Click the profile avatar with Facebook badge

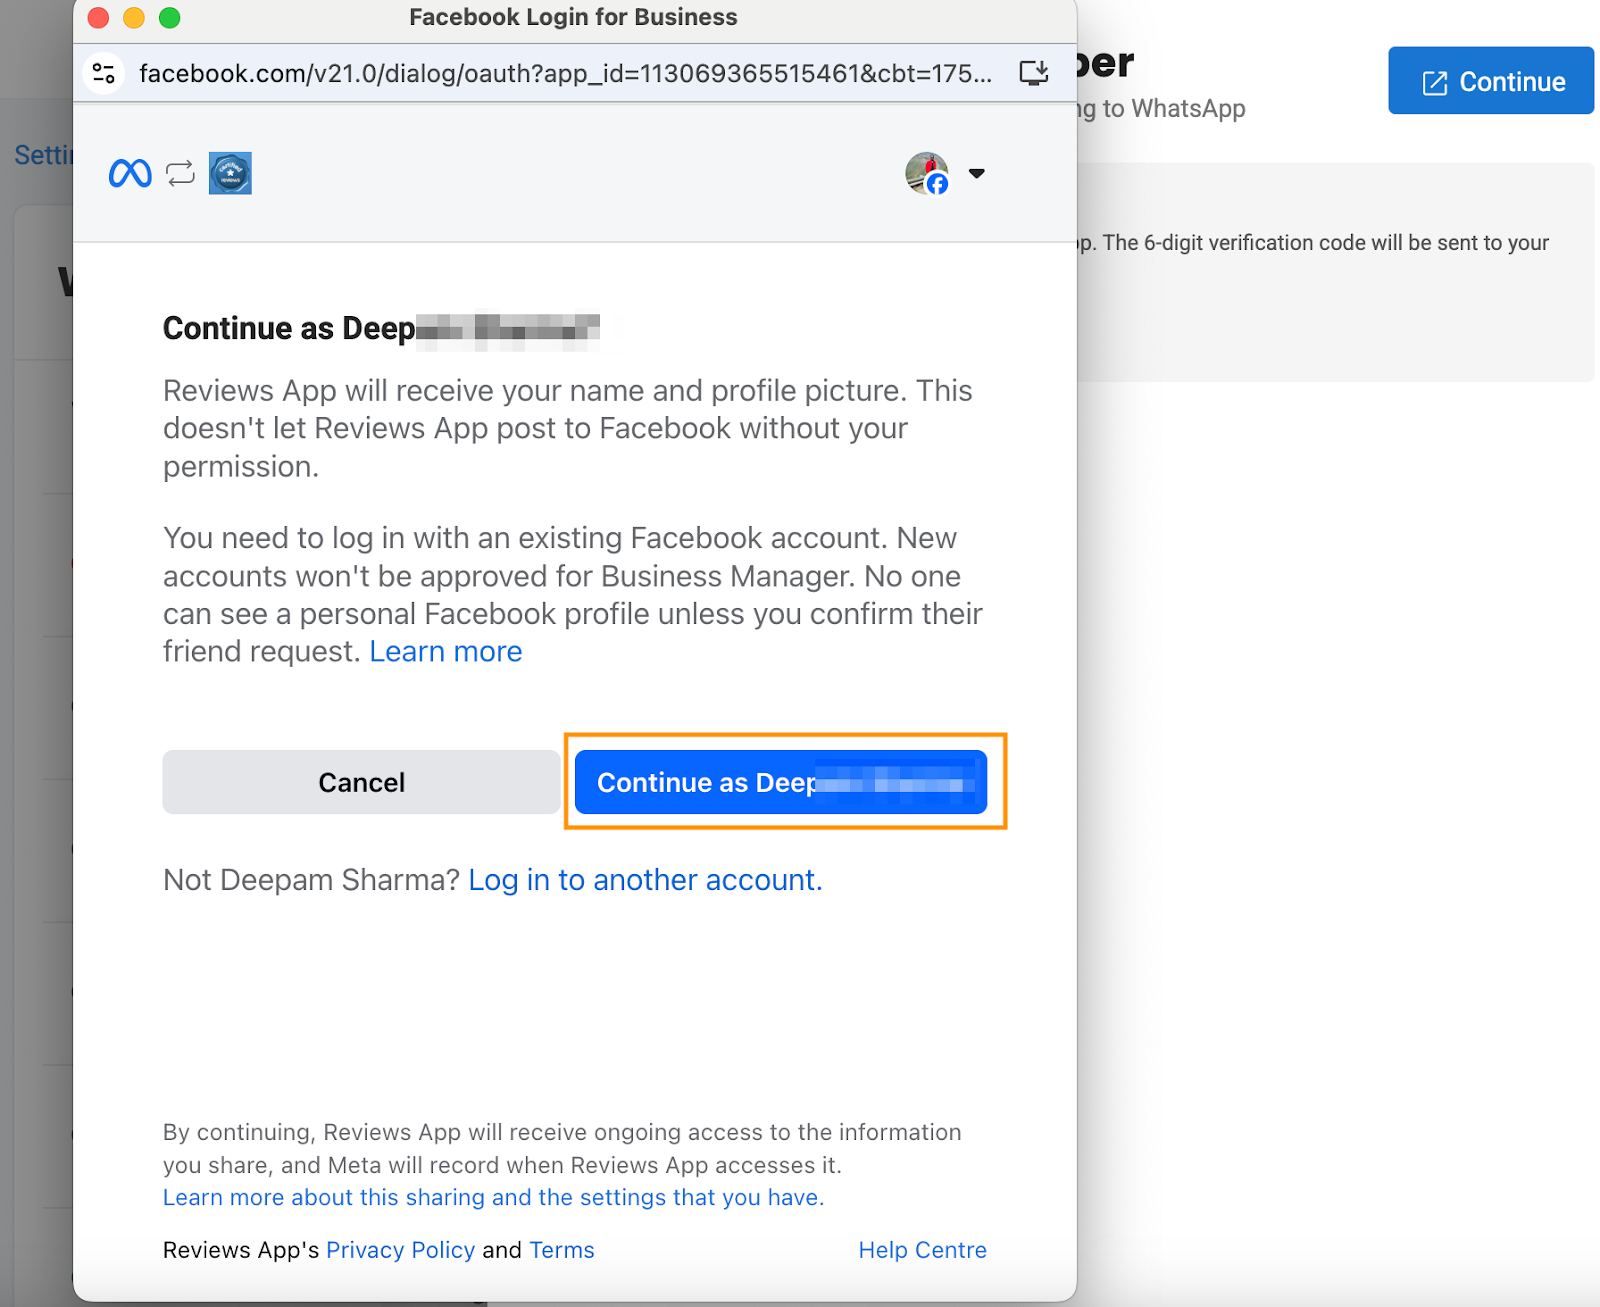click(927, 174)
